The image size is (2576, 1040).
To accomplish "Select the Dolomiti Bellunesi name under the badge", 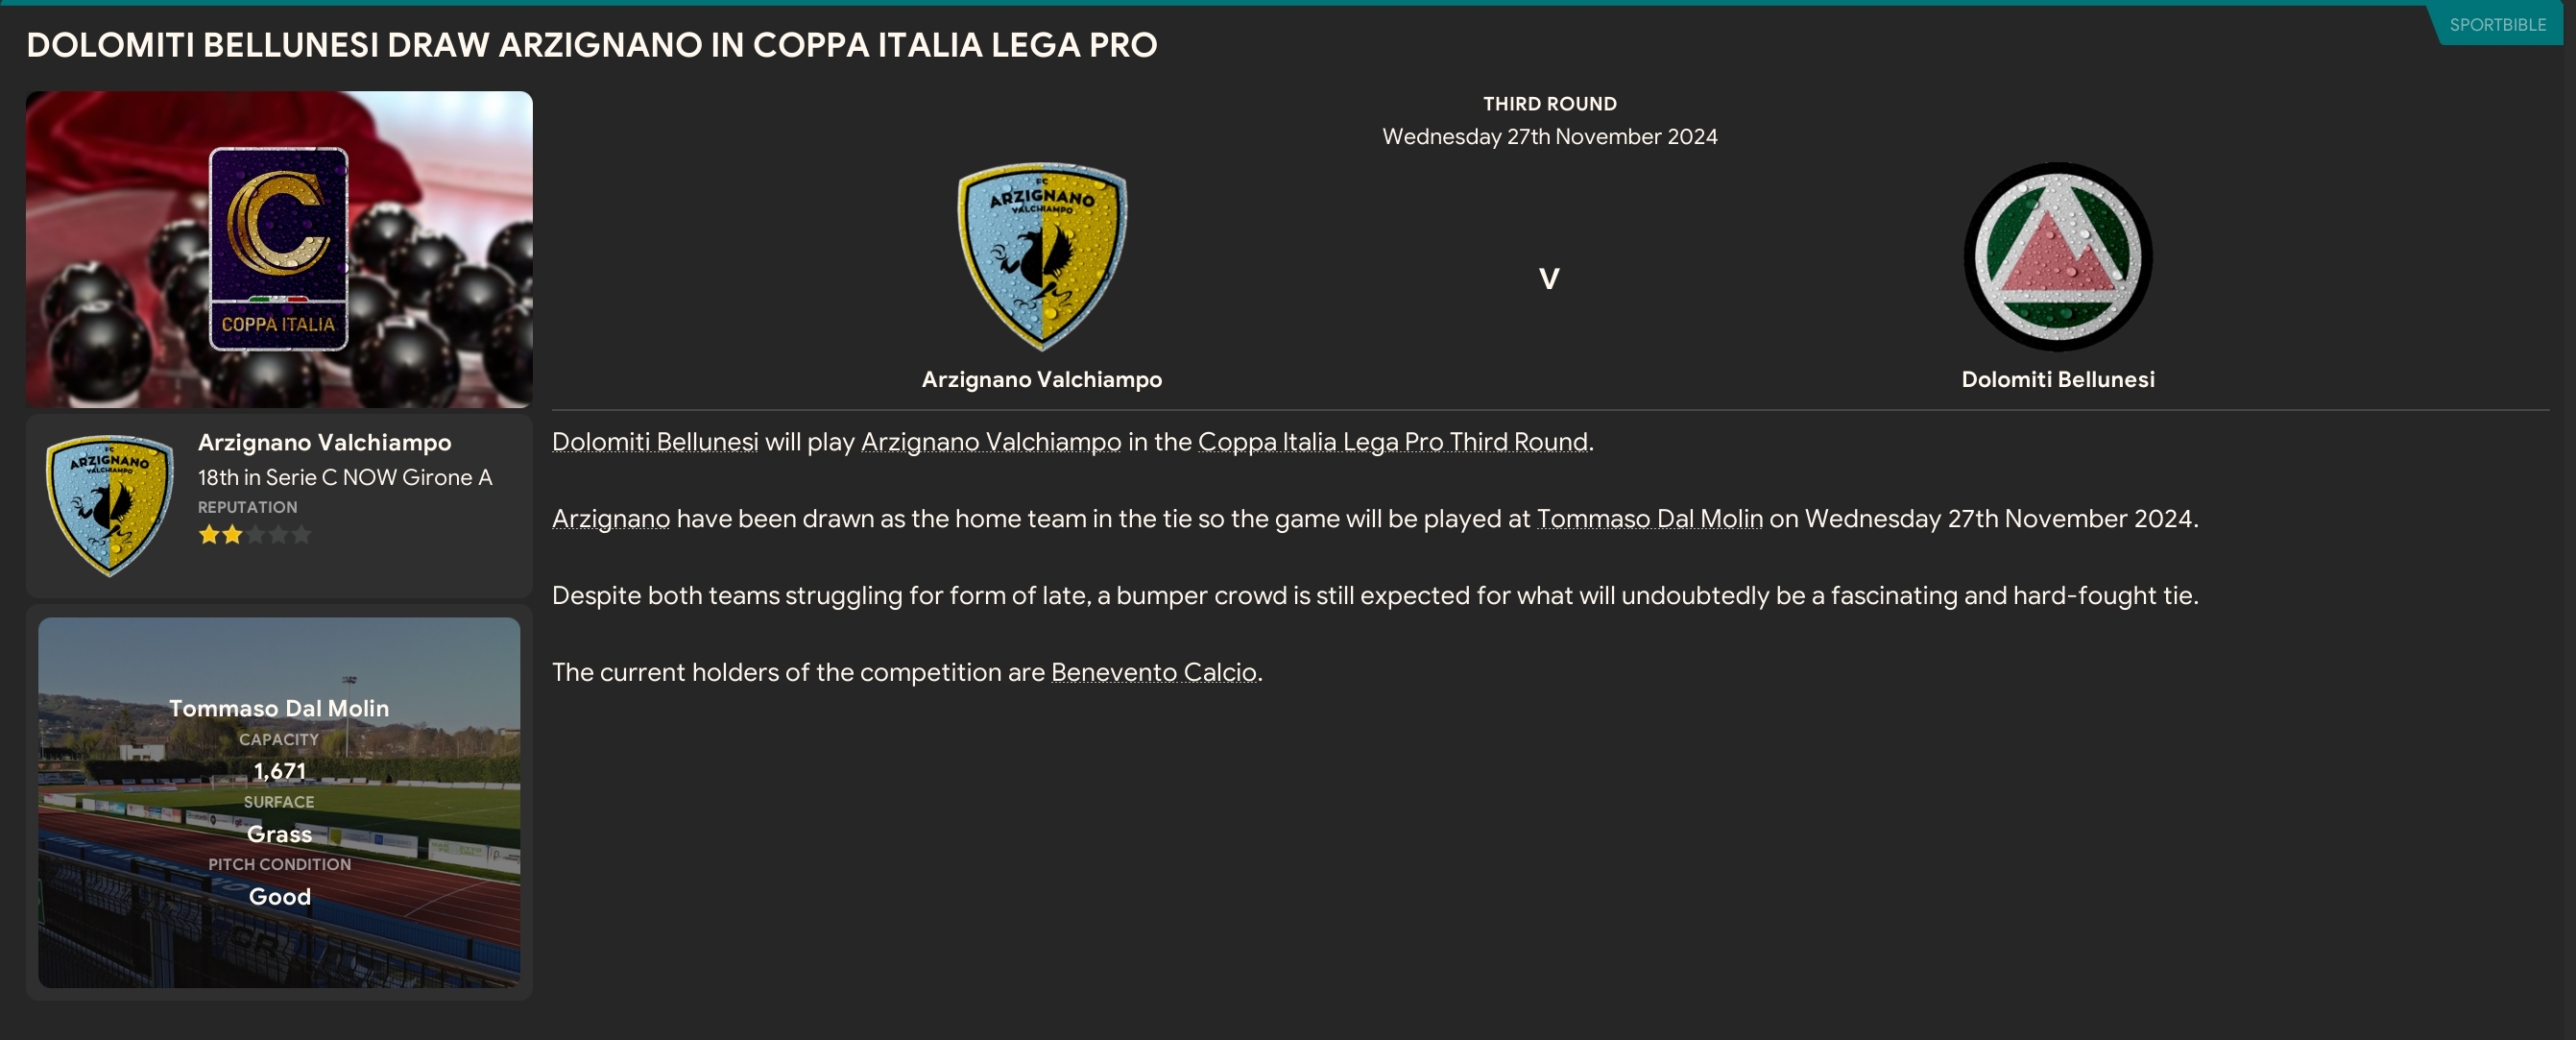I will pos(2057,380).
